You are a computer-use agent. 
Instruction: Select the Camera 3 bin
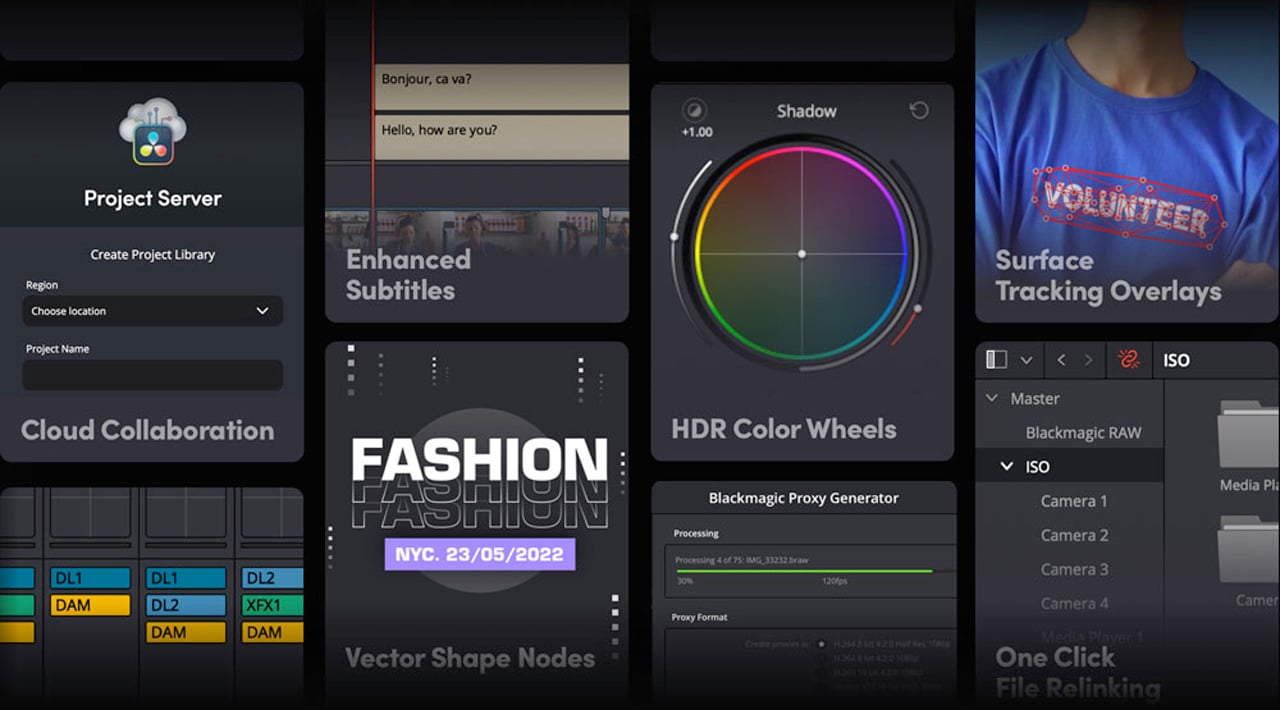point(1074,569)
